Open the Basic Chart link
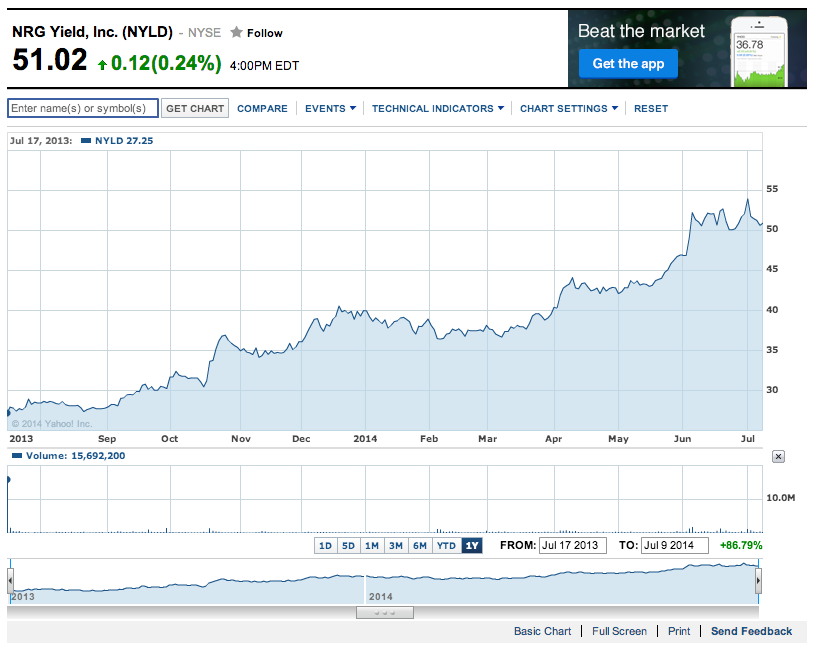814x652 pixels. click(542, 631)
